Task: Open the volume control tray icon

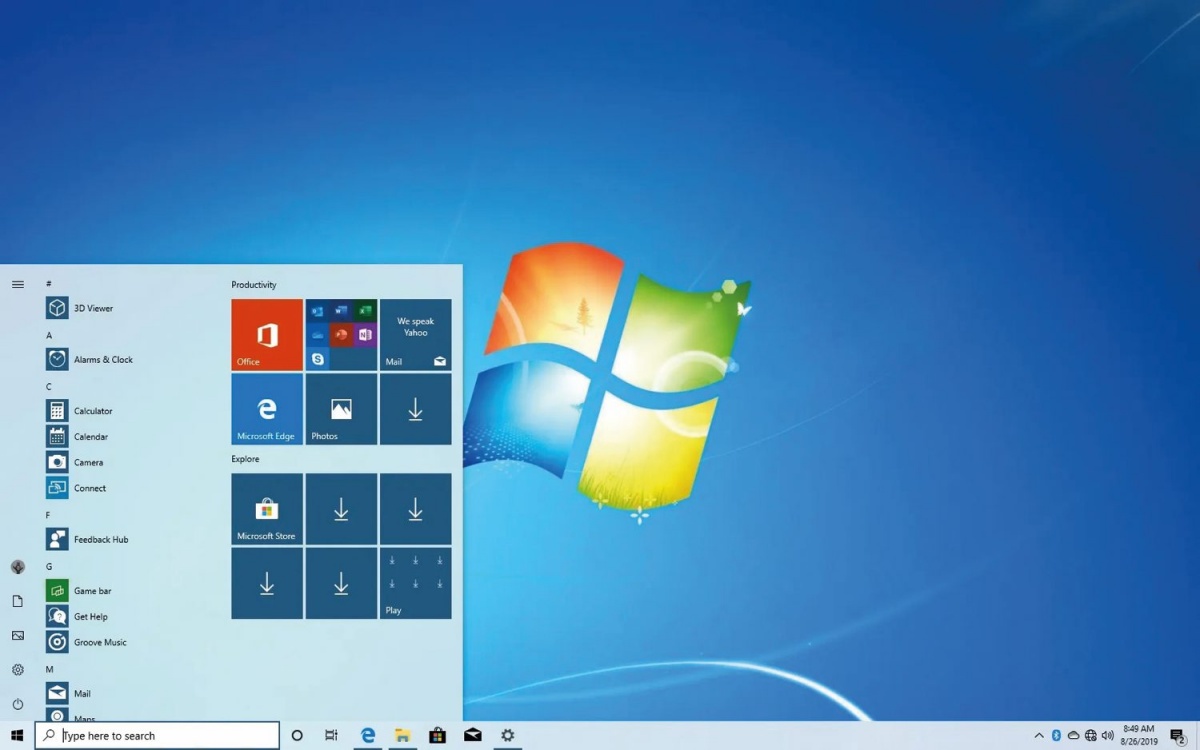Action: pyautogui.click(x=1108, y=736)
